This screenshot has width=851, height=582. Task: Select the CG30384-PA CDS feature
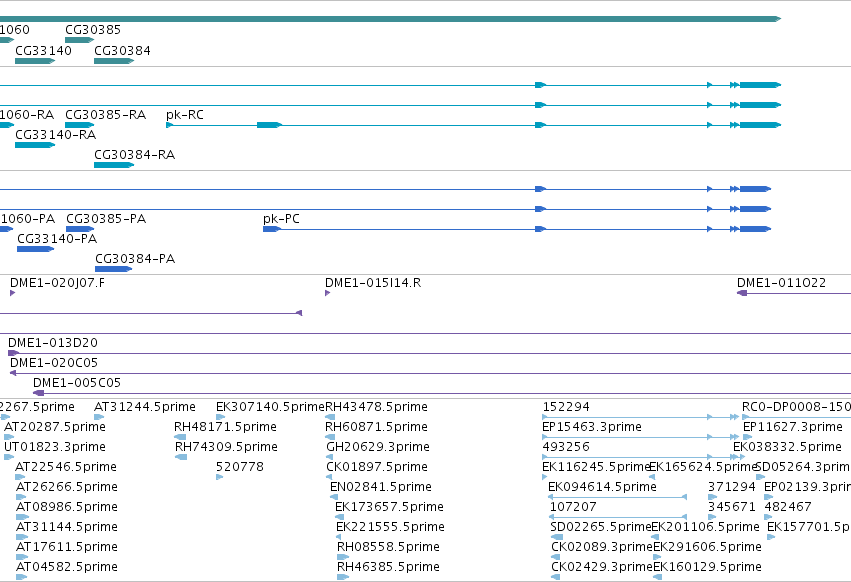(113, 269)
